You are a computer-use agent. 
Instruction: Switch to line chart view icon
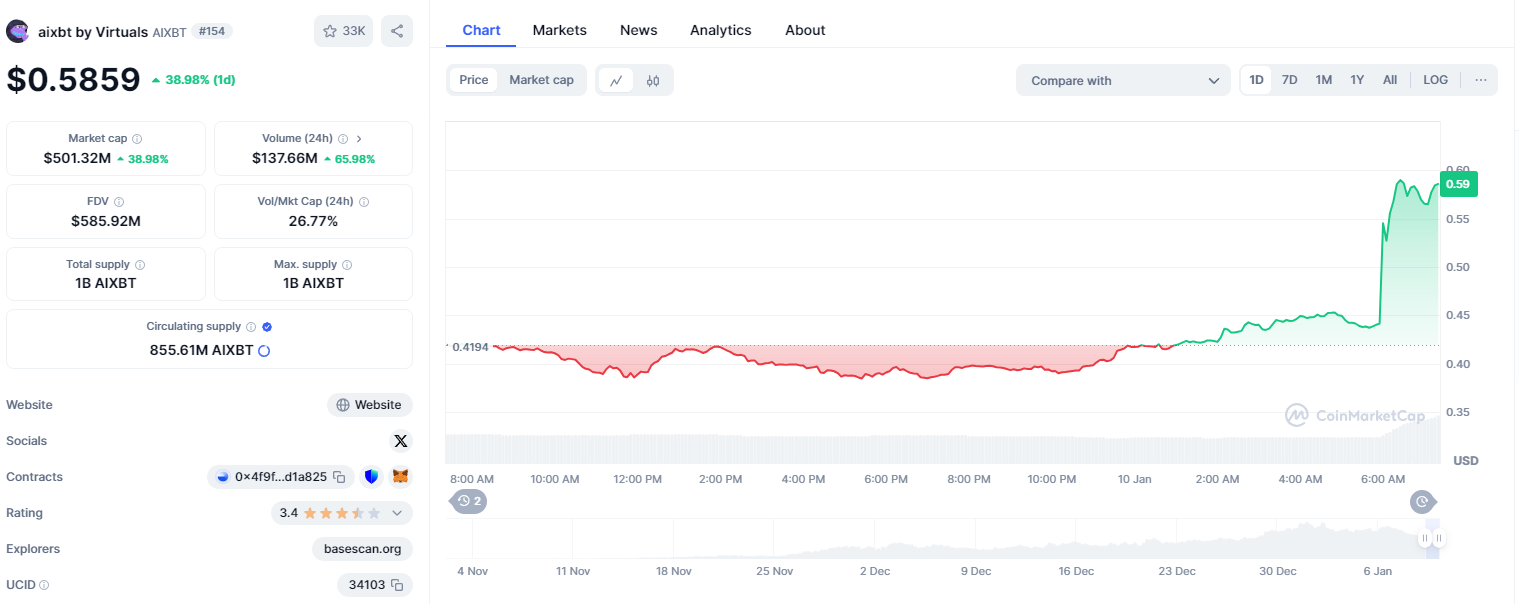[616, 80]
